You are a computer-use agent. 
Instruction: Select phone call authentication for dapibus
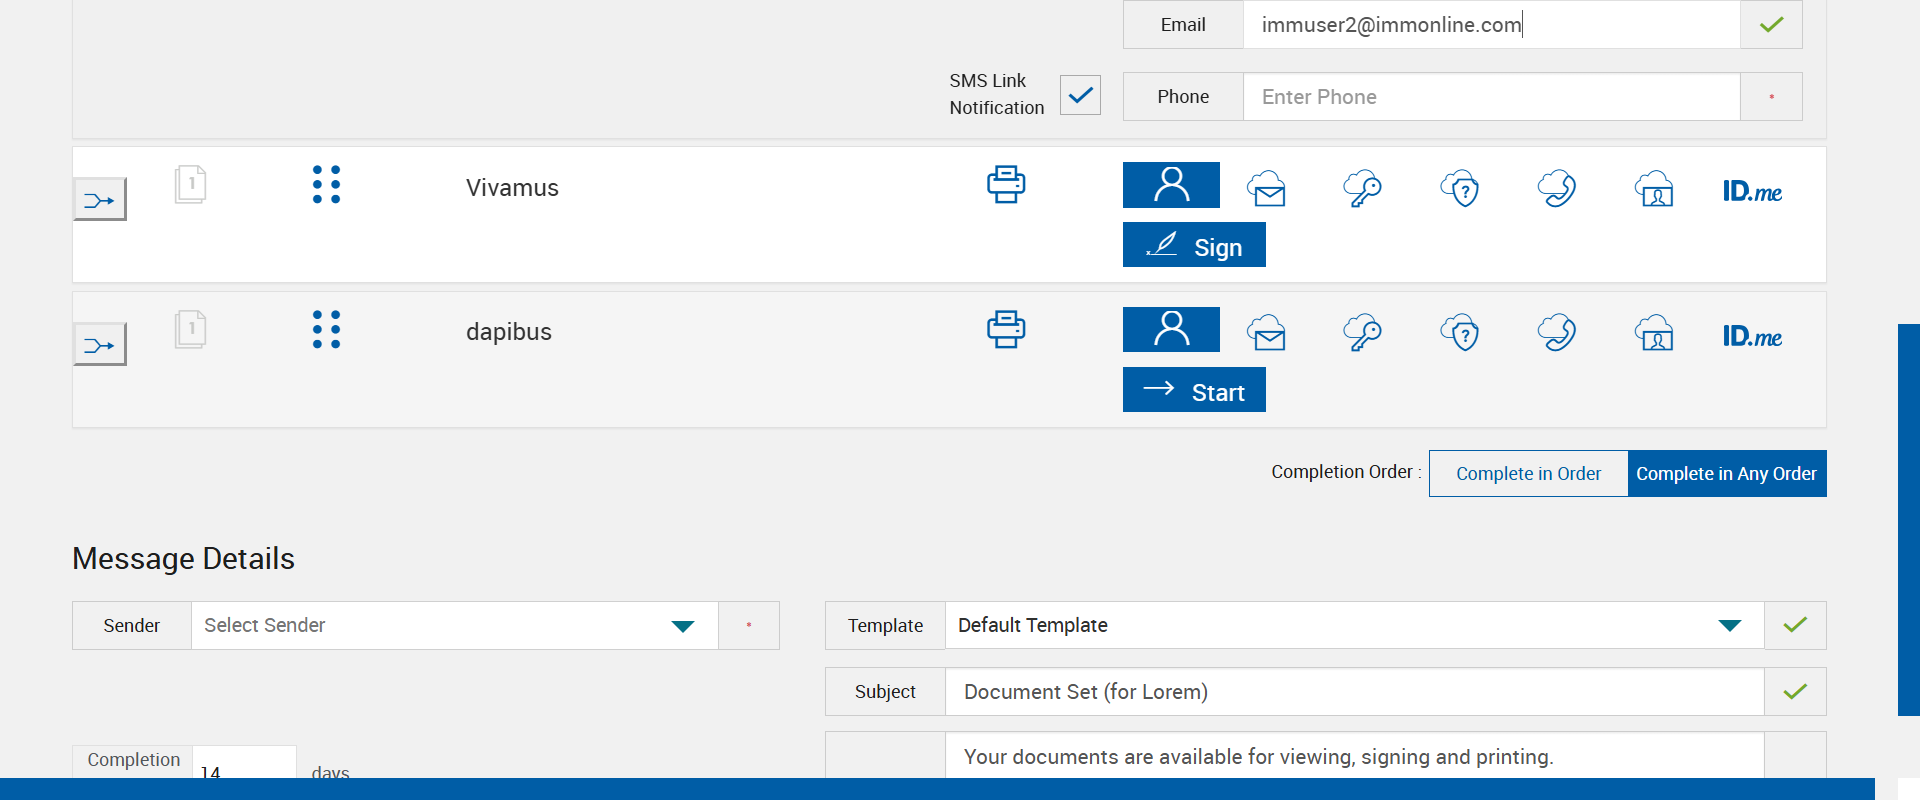click(1557, 333)
